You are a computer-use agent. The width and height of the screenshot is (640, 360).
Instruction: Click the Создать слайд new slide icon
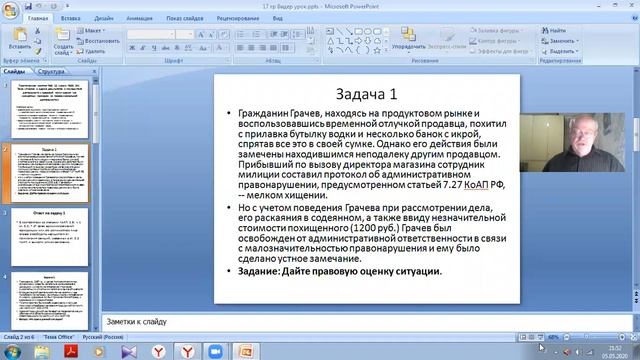63,34
